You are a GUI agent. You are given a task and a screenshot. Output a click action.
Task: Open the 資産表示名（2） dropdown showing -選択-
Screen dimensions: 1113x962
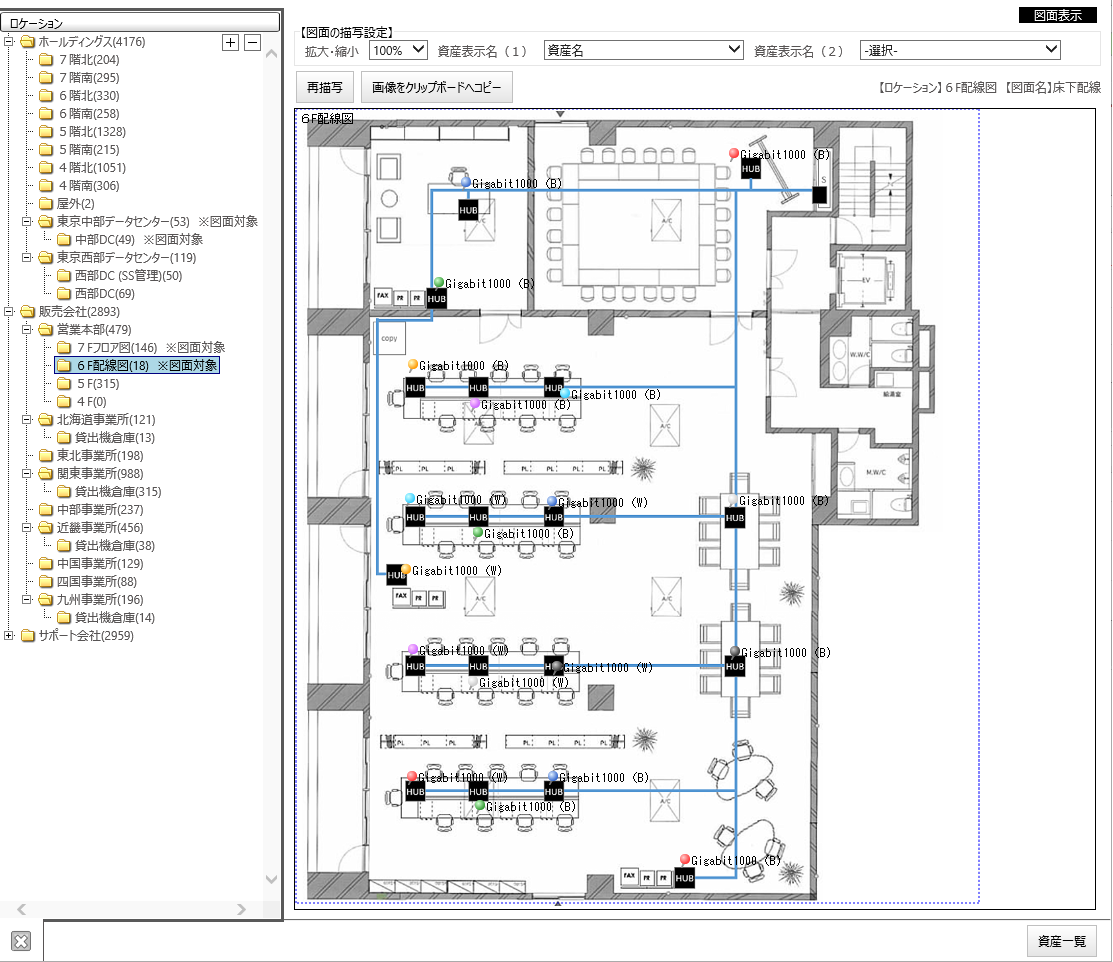click(x=960, y=50)
